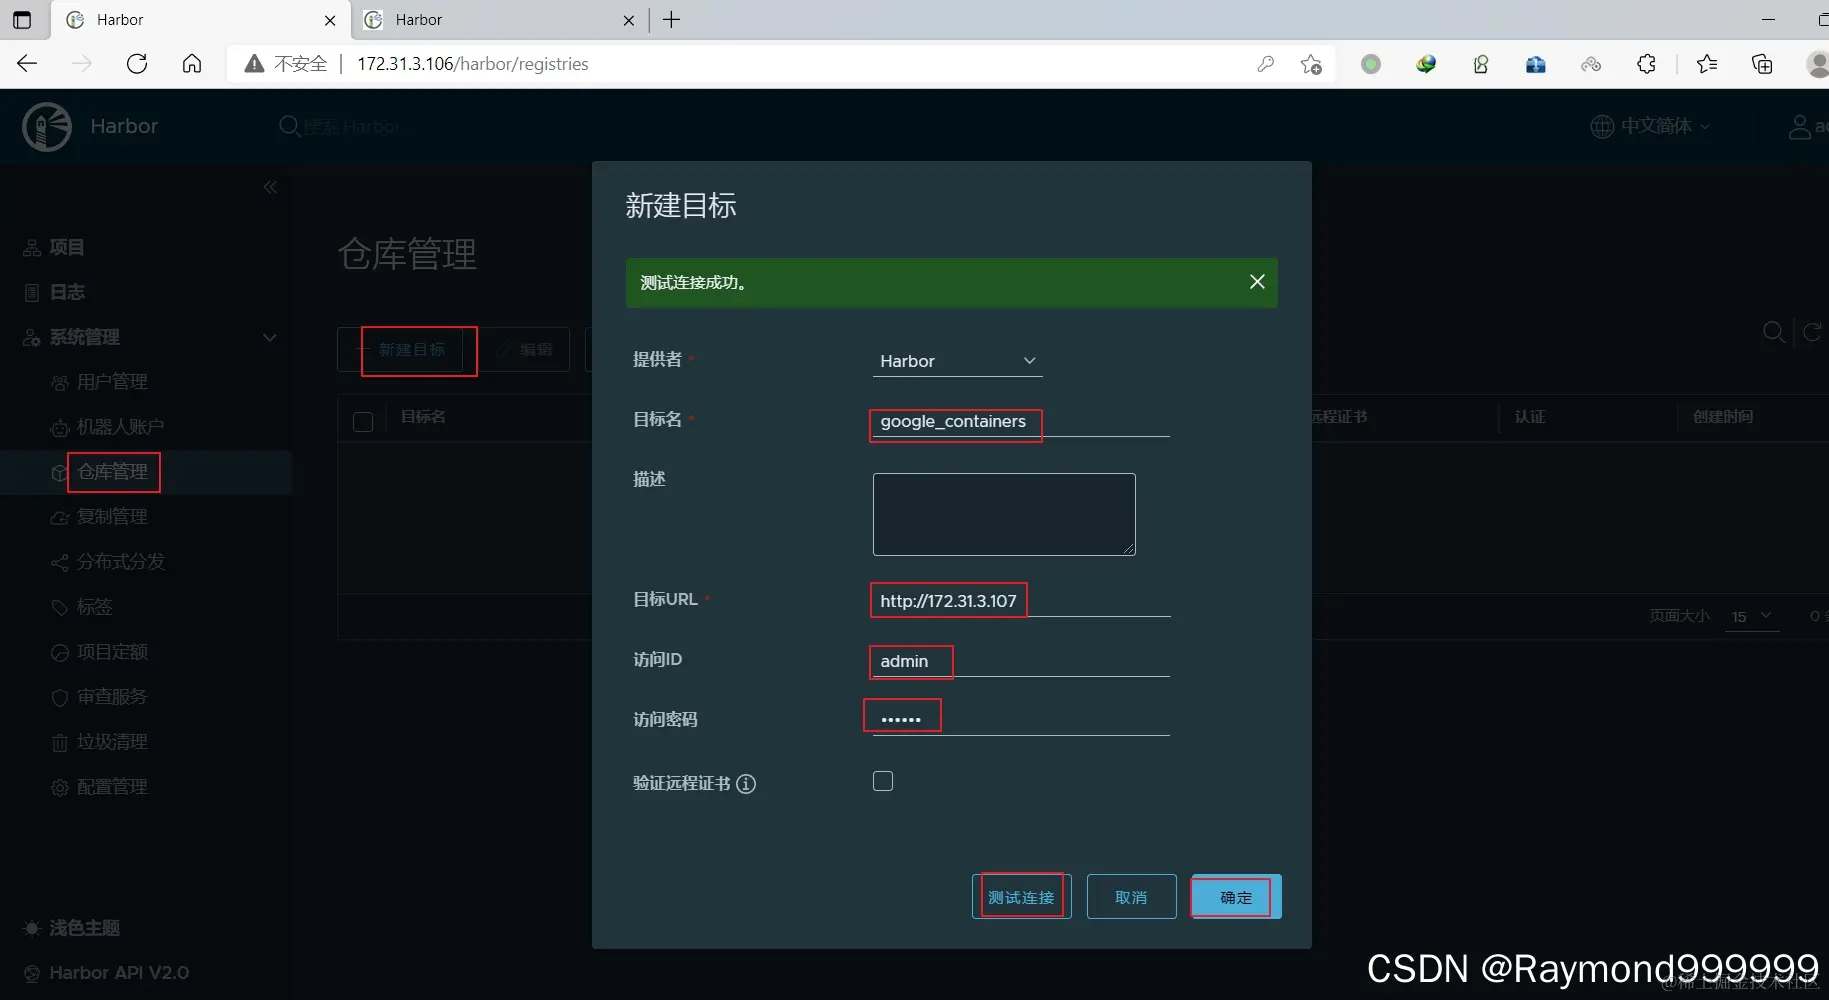1829x1000 pixels.
Task: Click the search magnifier icon above the table
Action: pos(1775,332)
